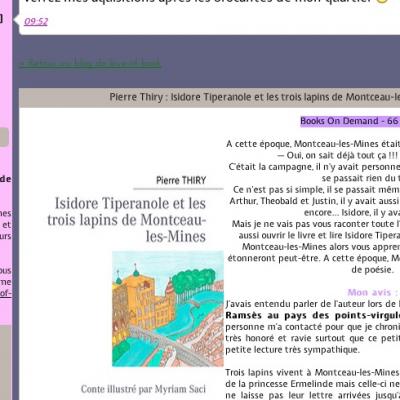Open the underlined sidebar link ending in 'of-'
The image size is (400, 400).
click(6, 293)
